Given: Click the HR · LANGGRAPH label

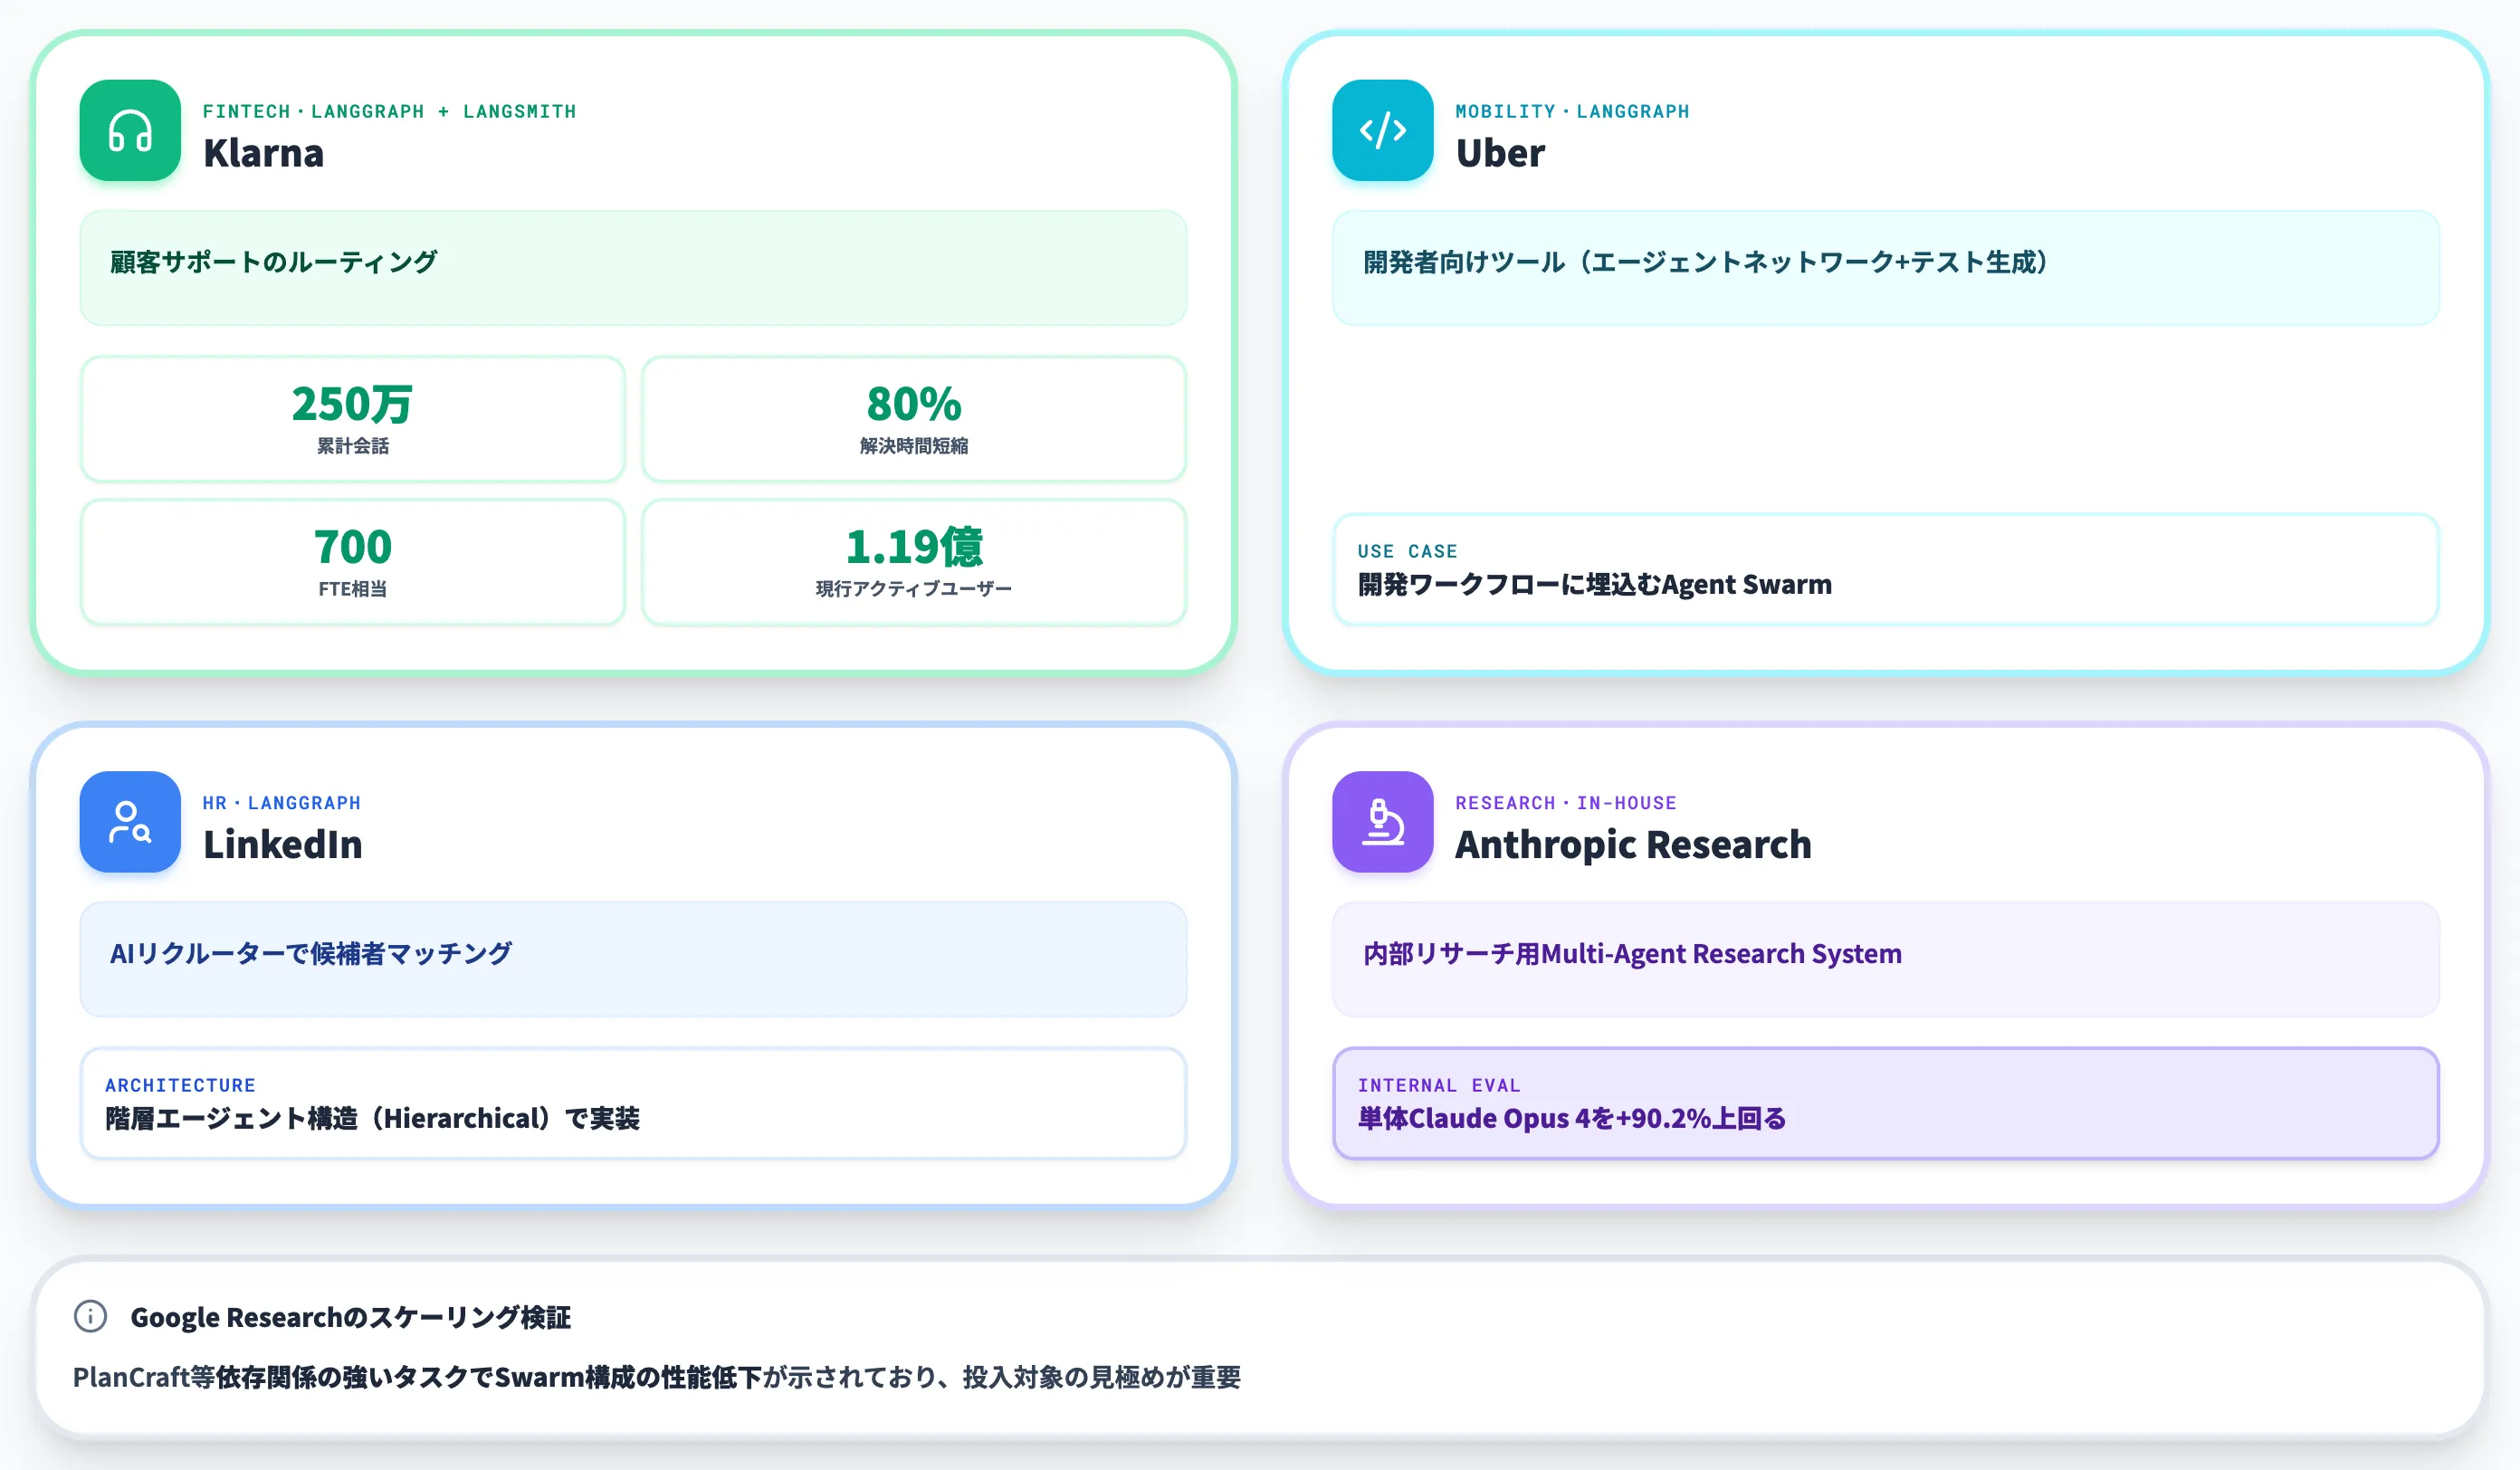Looking at the screenshot, I should (x=281, y=802).
